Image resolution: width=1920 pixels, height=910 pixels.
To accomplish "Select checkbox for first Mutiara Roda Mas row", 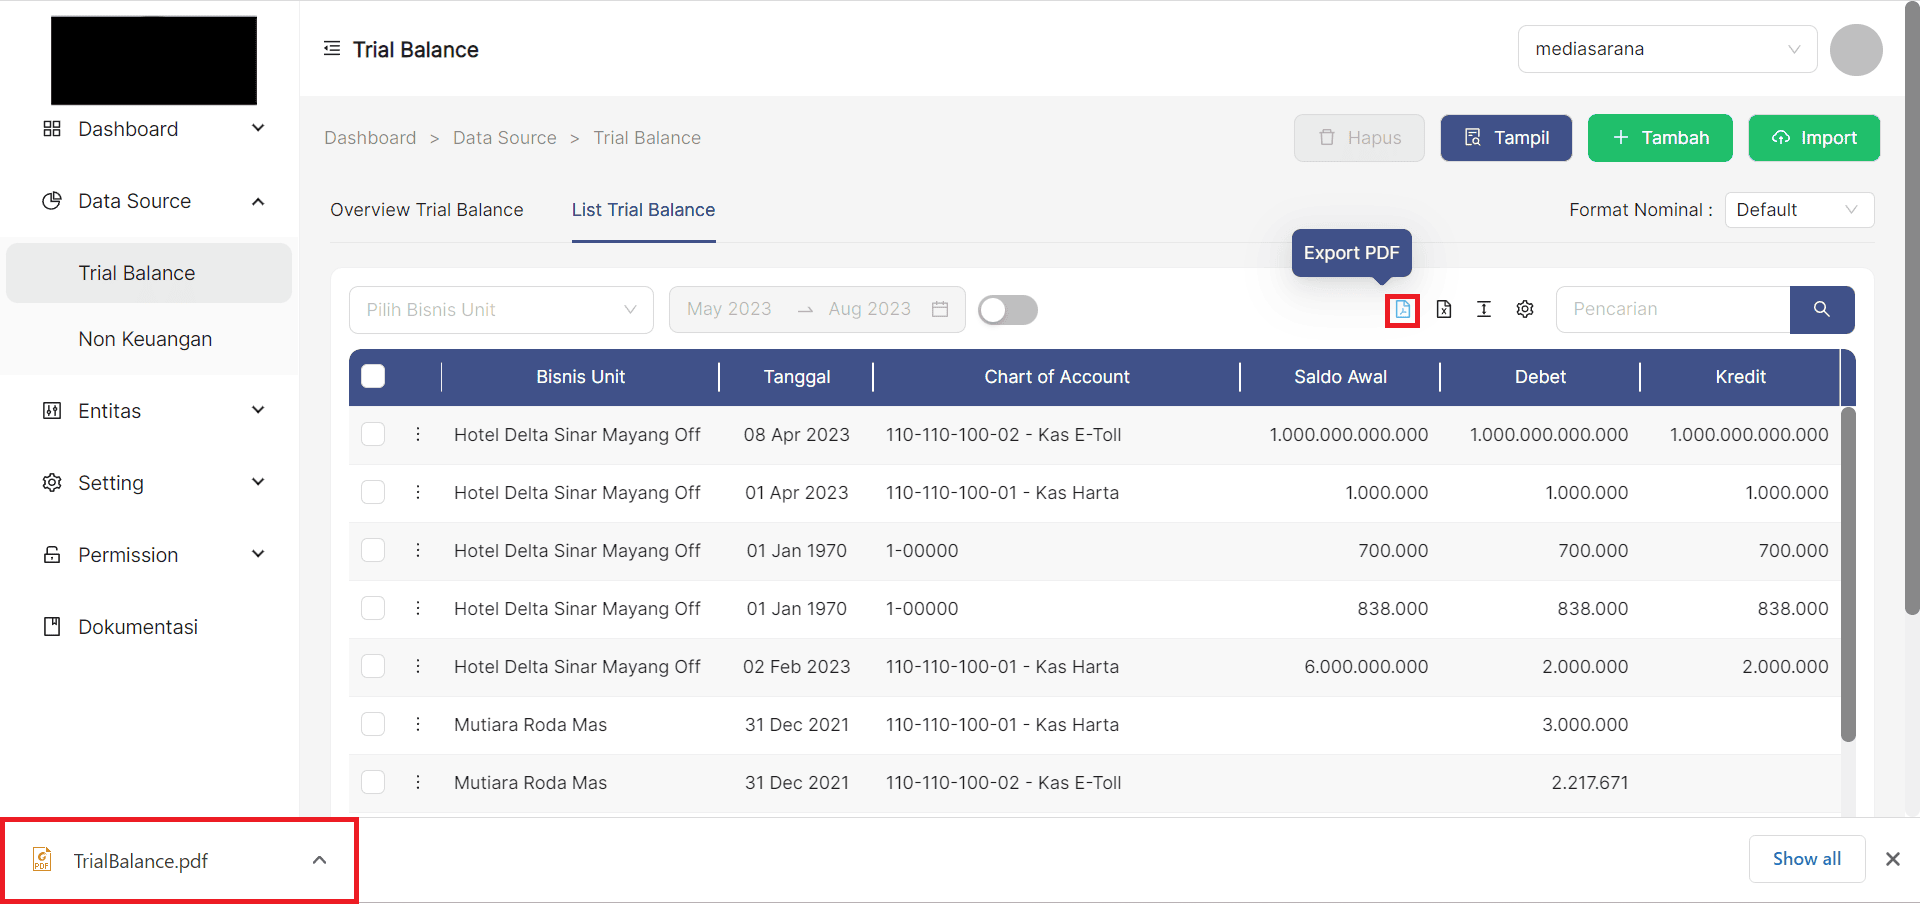I will (x=373, y=725).
